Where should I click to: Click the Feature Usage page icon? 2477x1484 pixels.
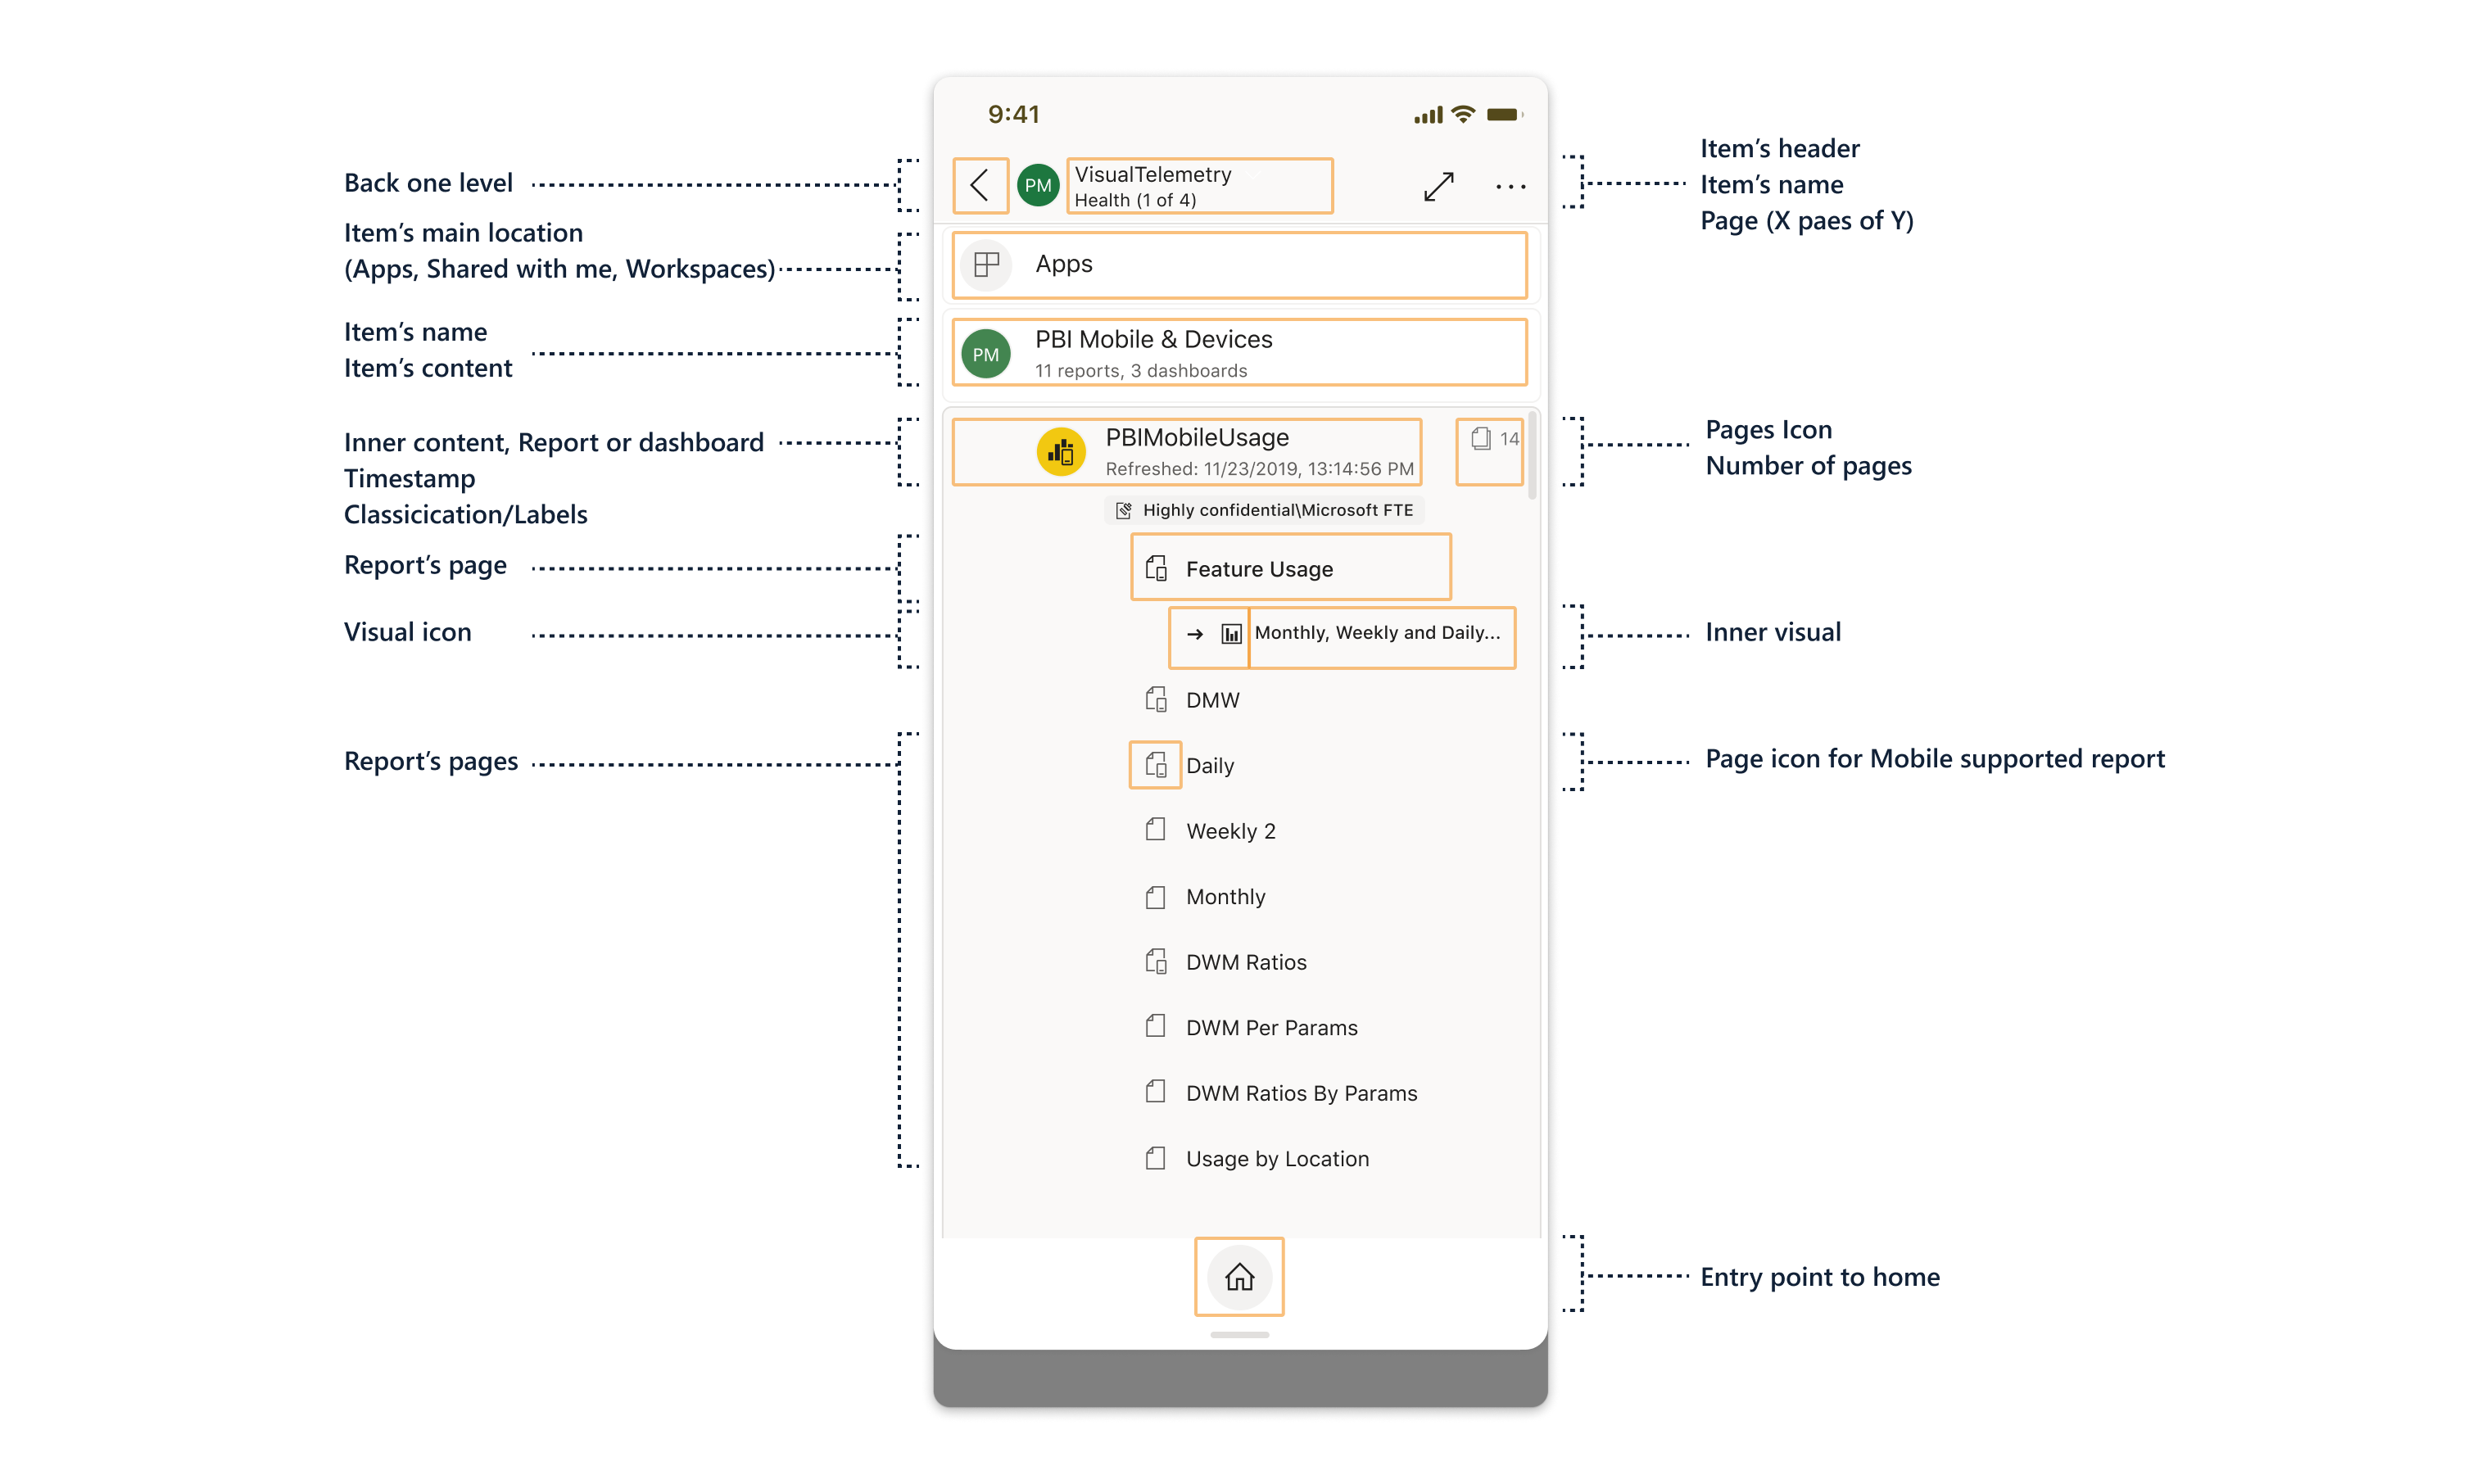tap(1156, 569)
